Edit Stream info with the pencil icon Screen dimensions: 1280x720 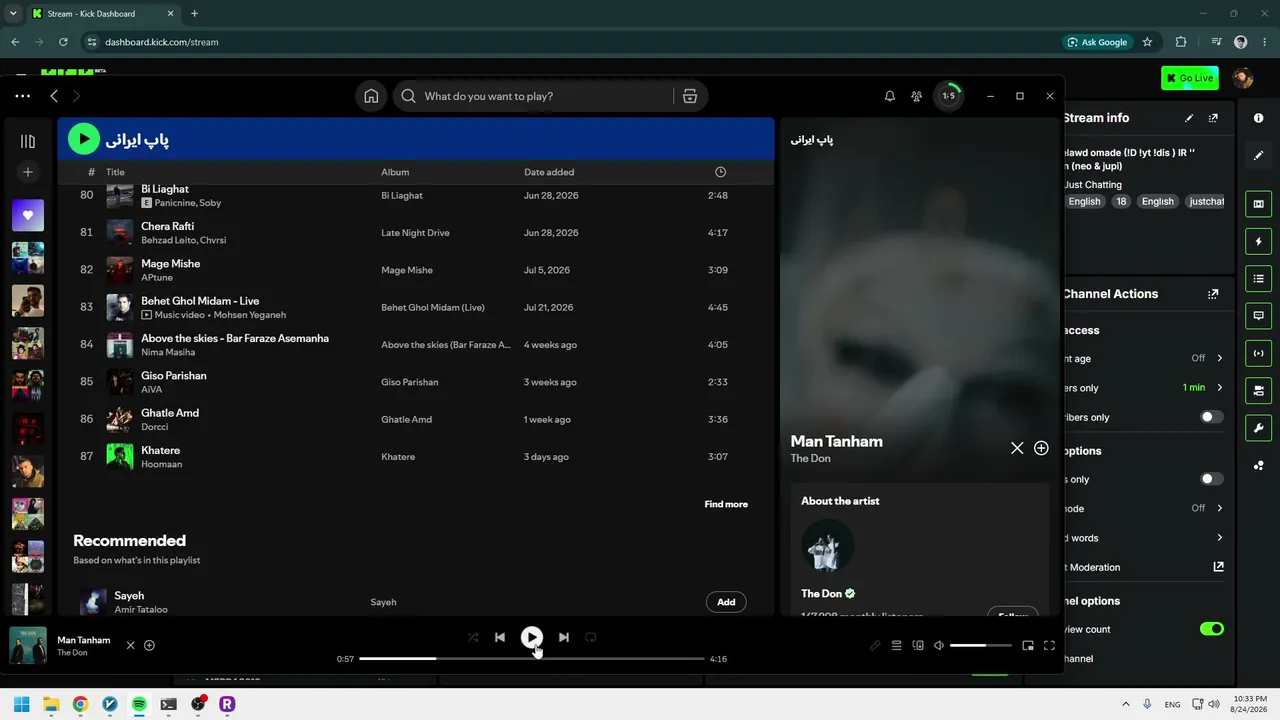click(1189, 118)
